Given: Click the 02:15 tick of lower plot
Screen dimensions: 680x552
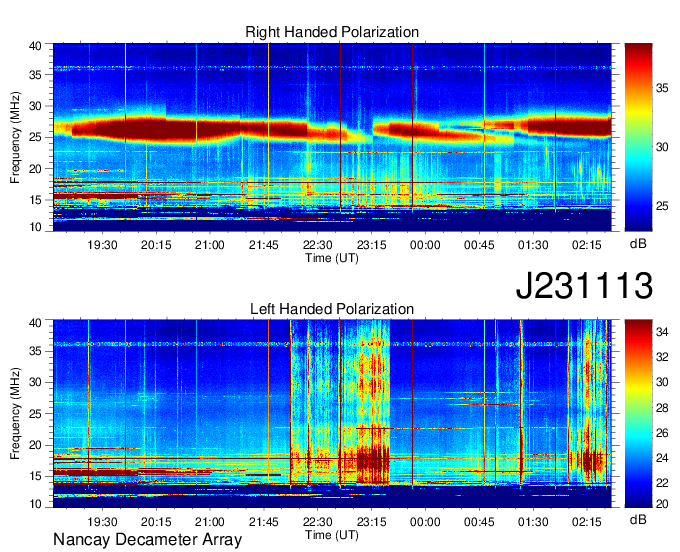Looking at the screenshot, I should [587, 522].
